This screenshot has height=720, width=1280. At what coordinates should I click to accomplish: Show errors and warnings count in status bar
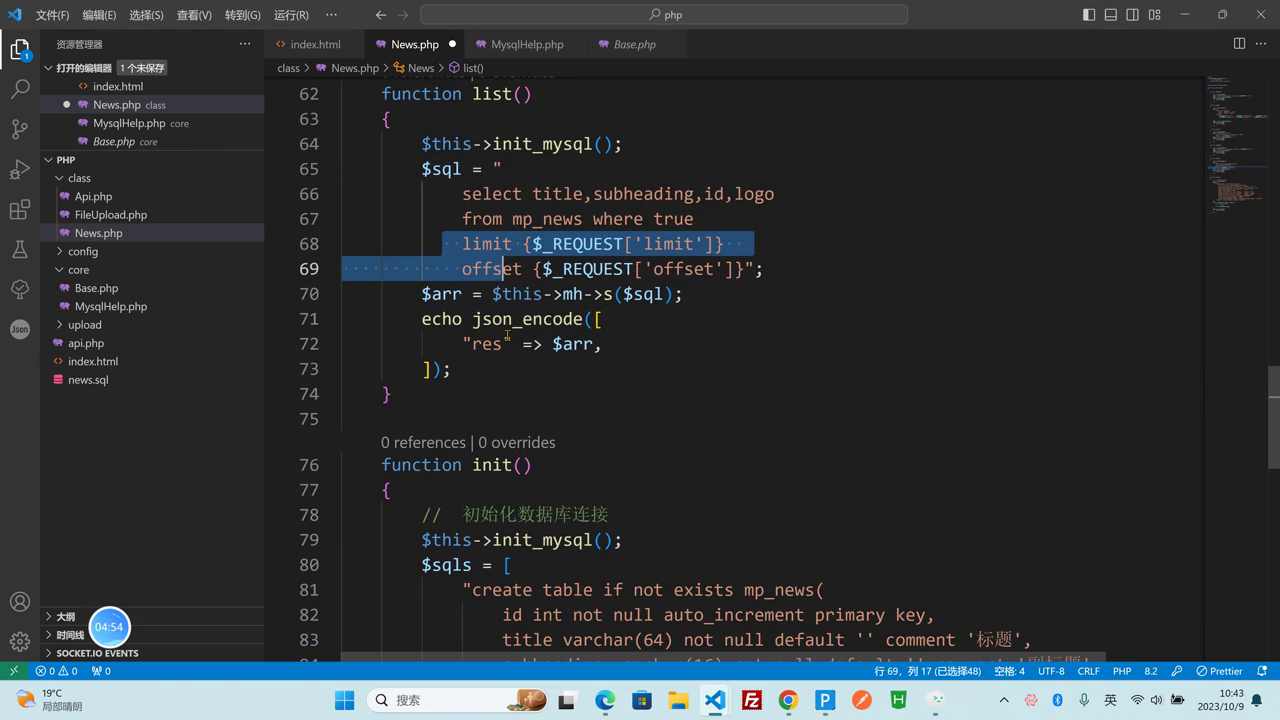coord(57,671)
